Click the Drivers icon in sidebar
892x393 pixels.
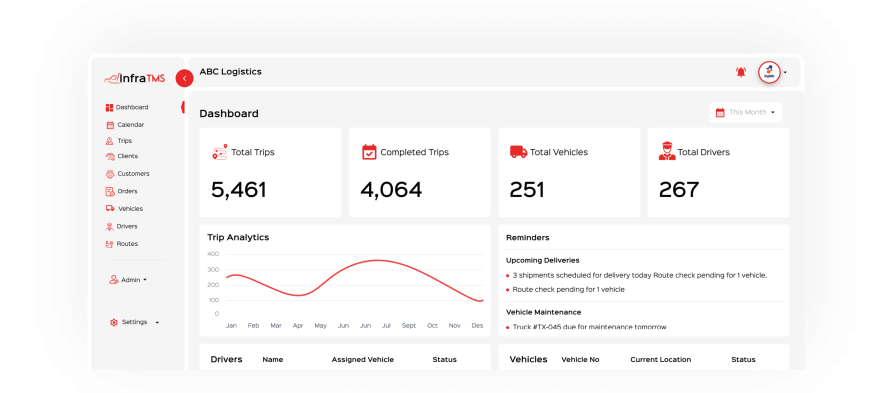coord(109,226)
